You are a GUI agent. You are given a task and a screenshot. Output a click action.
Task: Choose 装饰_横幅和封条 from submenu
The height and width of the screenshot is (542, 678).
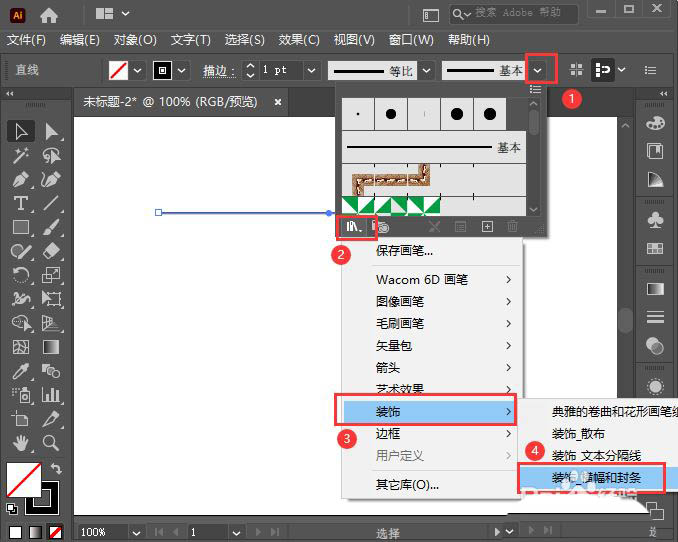pyautogui.click(x=597, y=478)
